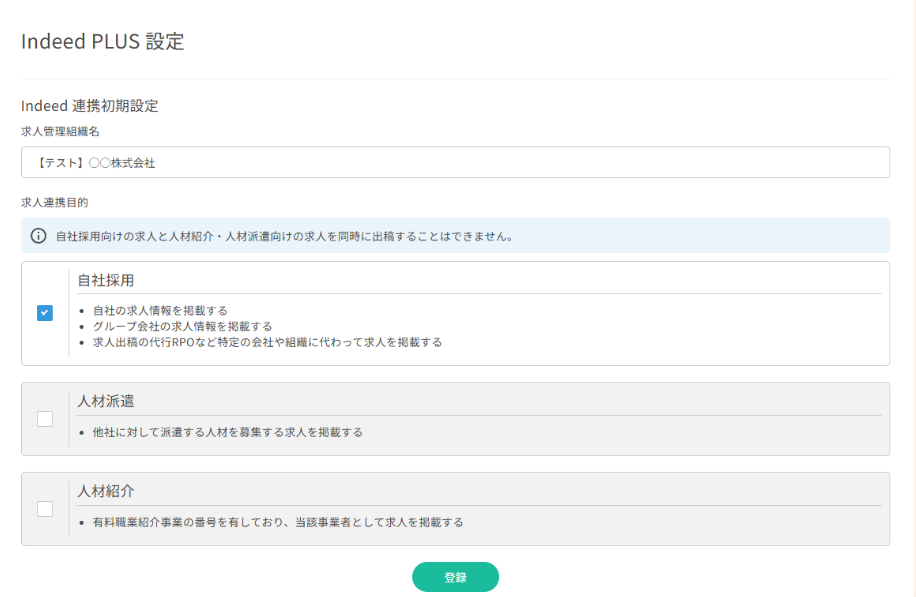Click the Indeed PLUS 設定 page title
This screenshot has width=916, height=597.
click(103, 42)
